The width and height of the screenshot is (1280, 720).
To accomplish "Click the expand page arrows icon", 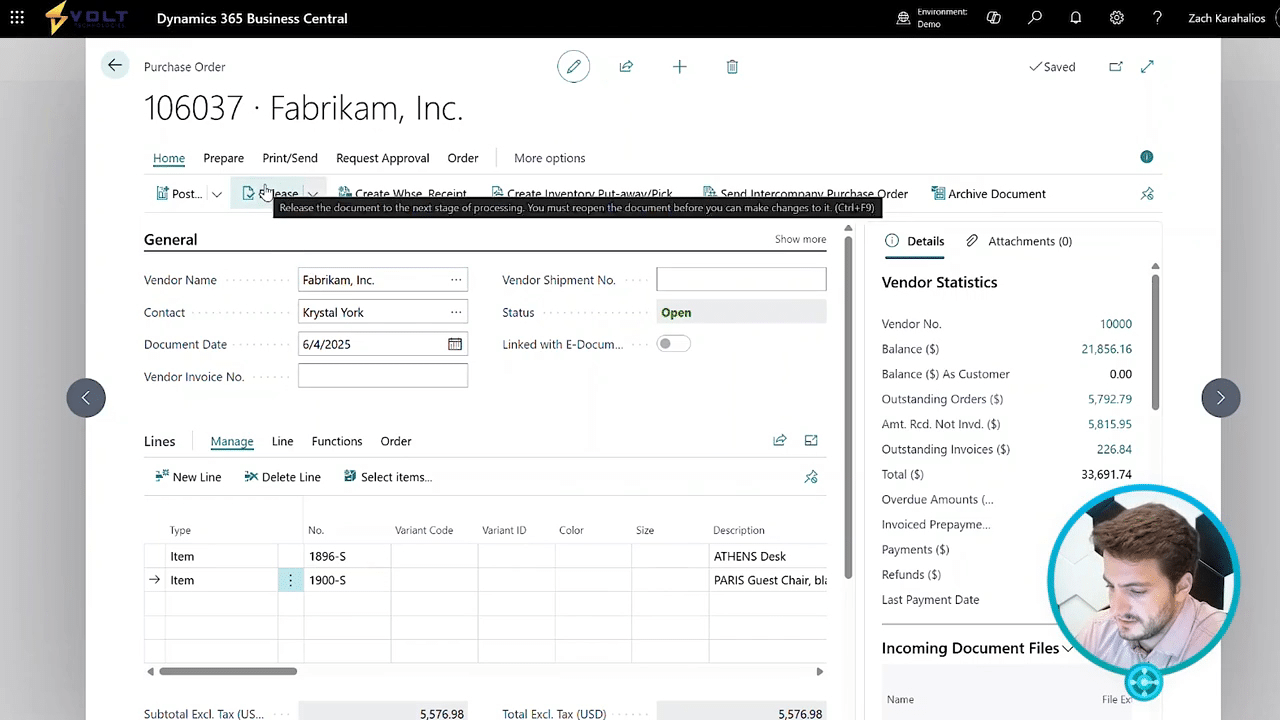I will pyautogui.click(x=1147, y=67).
